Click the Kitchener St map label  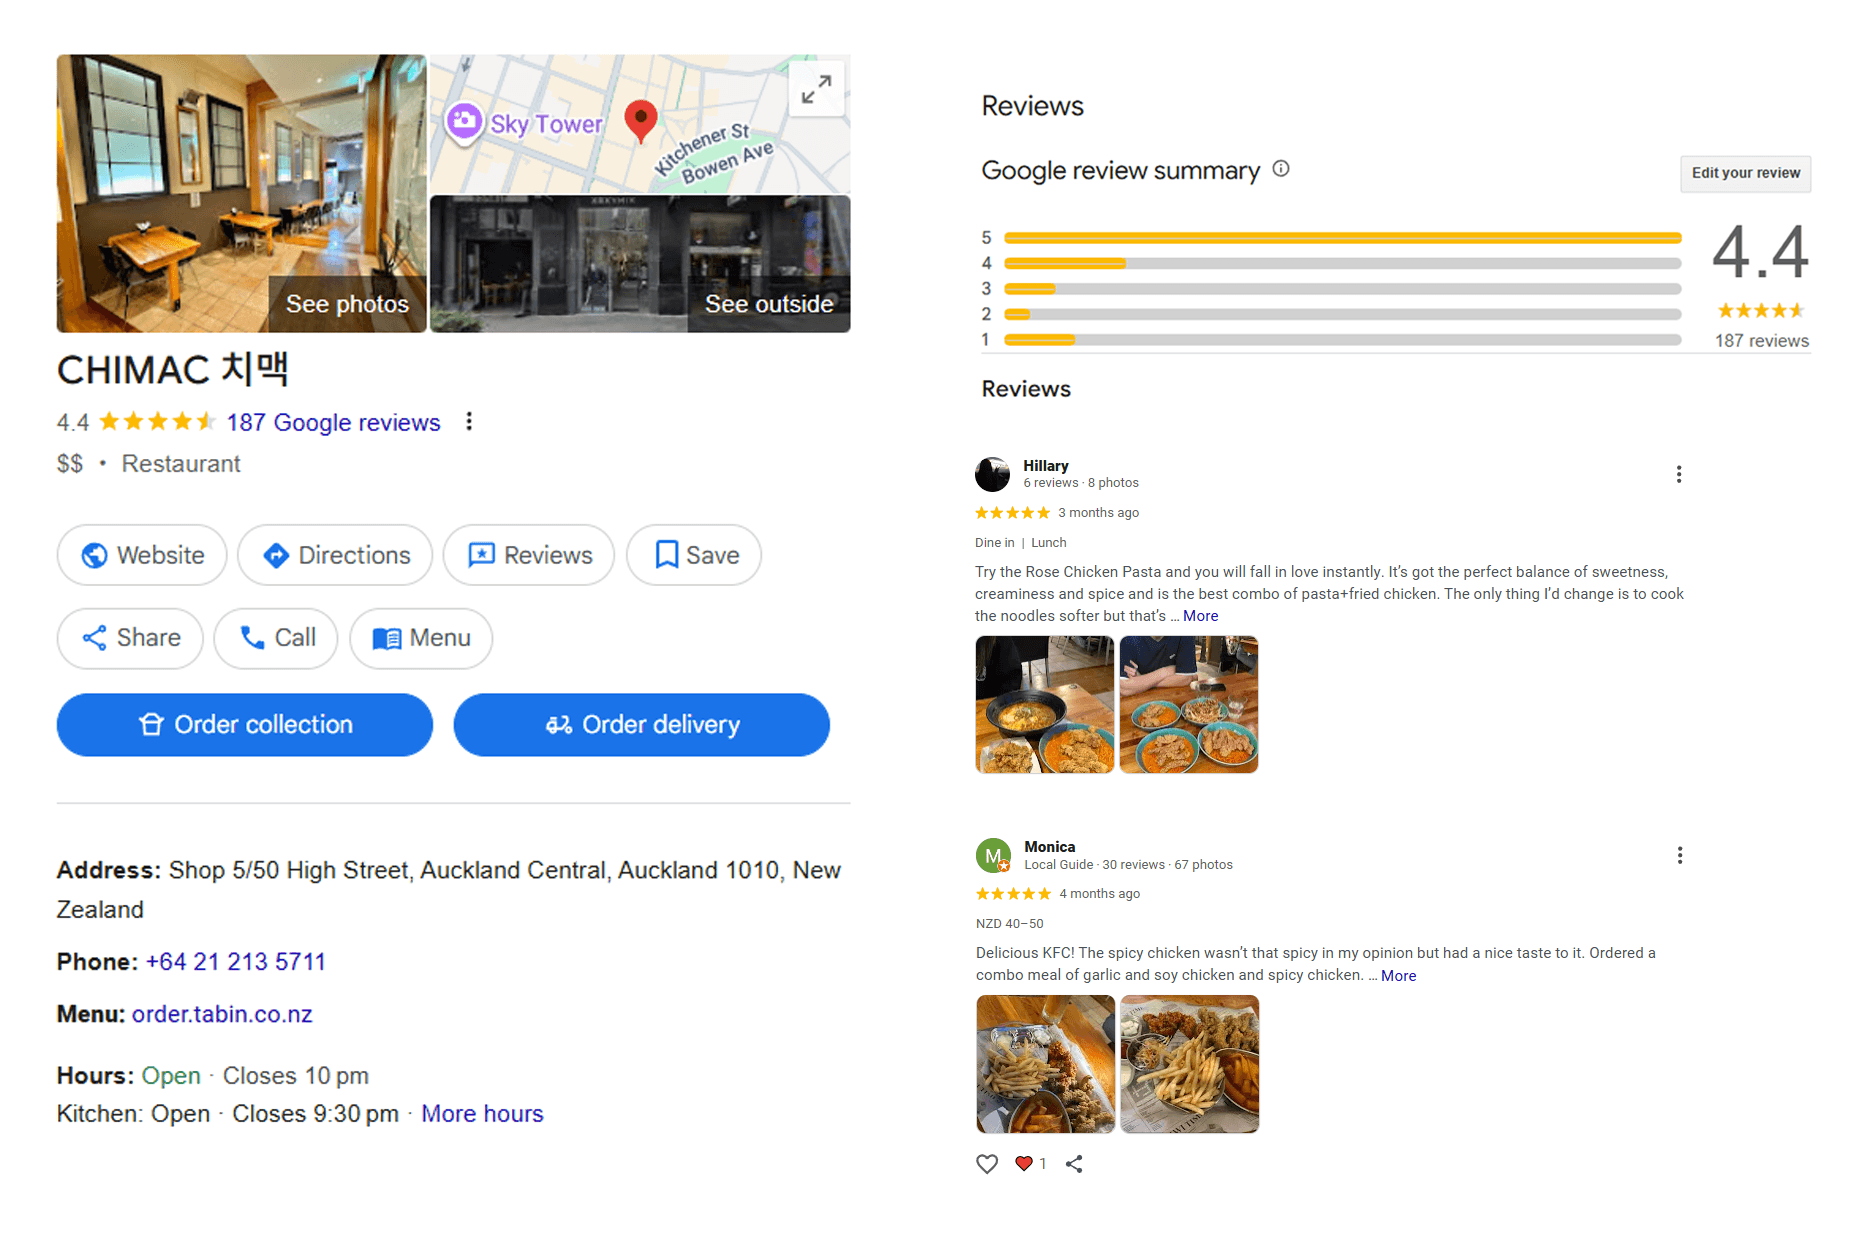(x=702, y=150)
